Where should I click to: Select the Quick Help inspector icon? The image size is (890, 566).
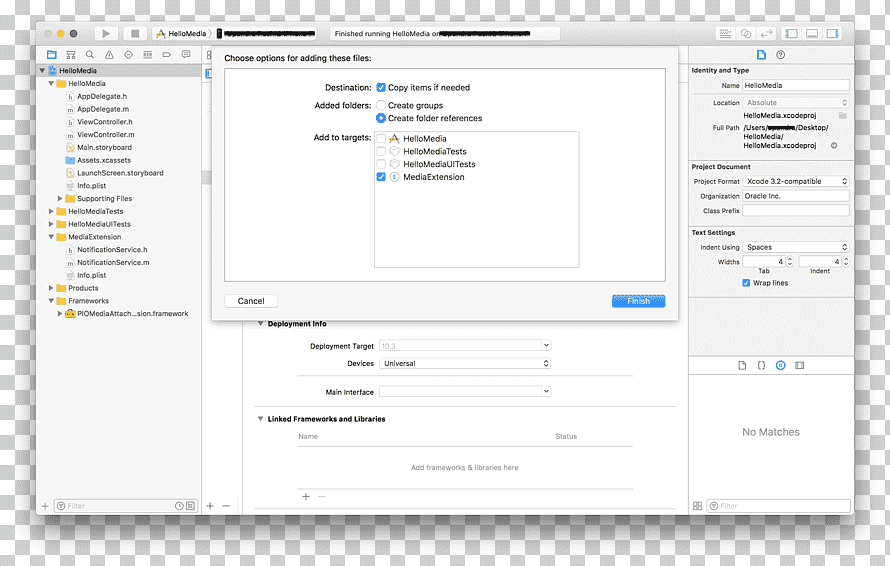tap(780, 54)
